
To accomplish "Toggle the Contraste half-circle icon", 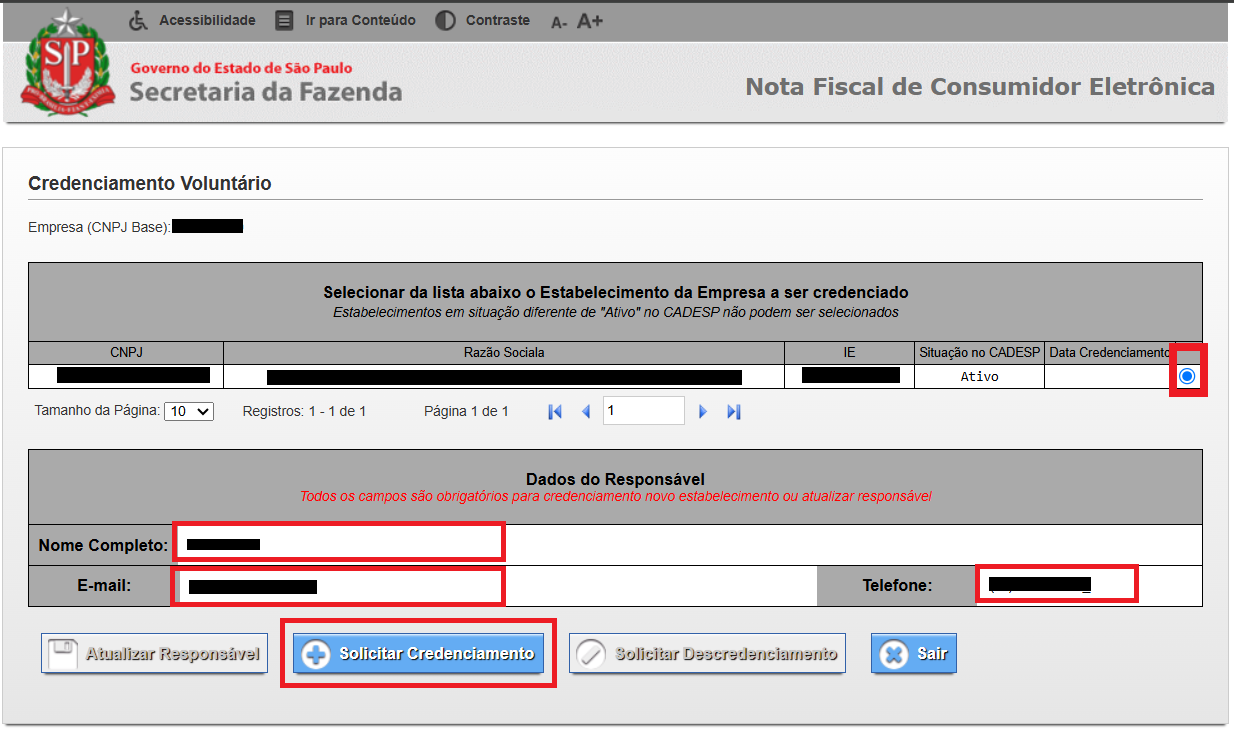I will [445, 20].
